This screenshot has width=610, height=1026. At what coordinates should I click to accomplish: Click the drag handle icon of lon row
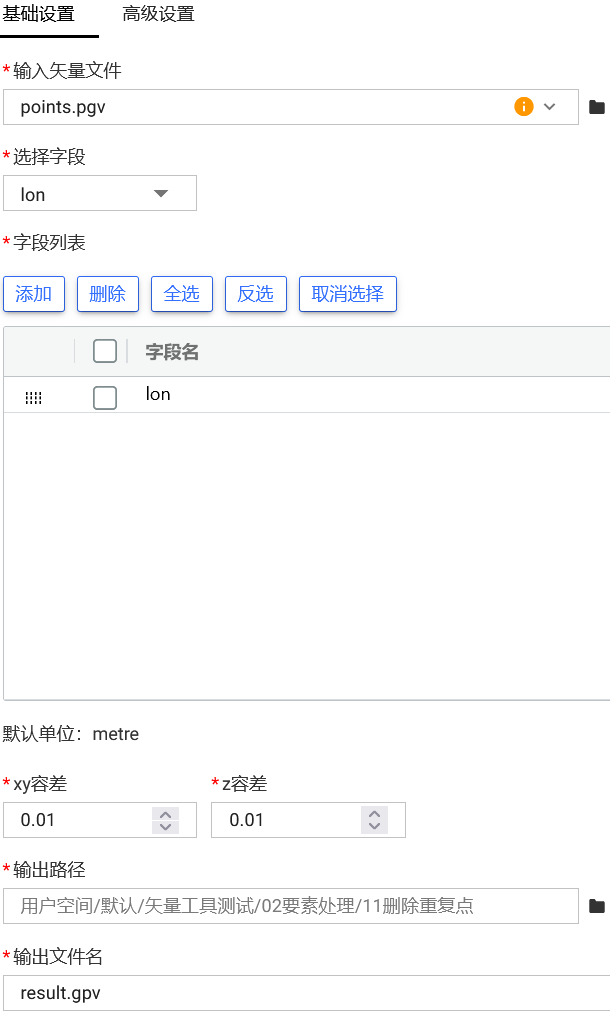tap(33, 398)
